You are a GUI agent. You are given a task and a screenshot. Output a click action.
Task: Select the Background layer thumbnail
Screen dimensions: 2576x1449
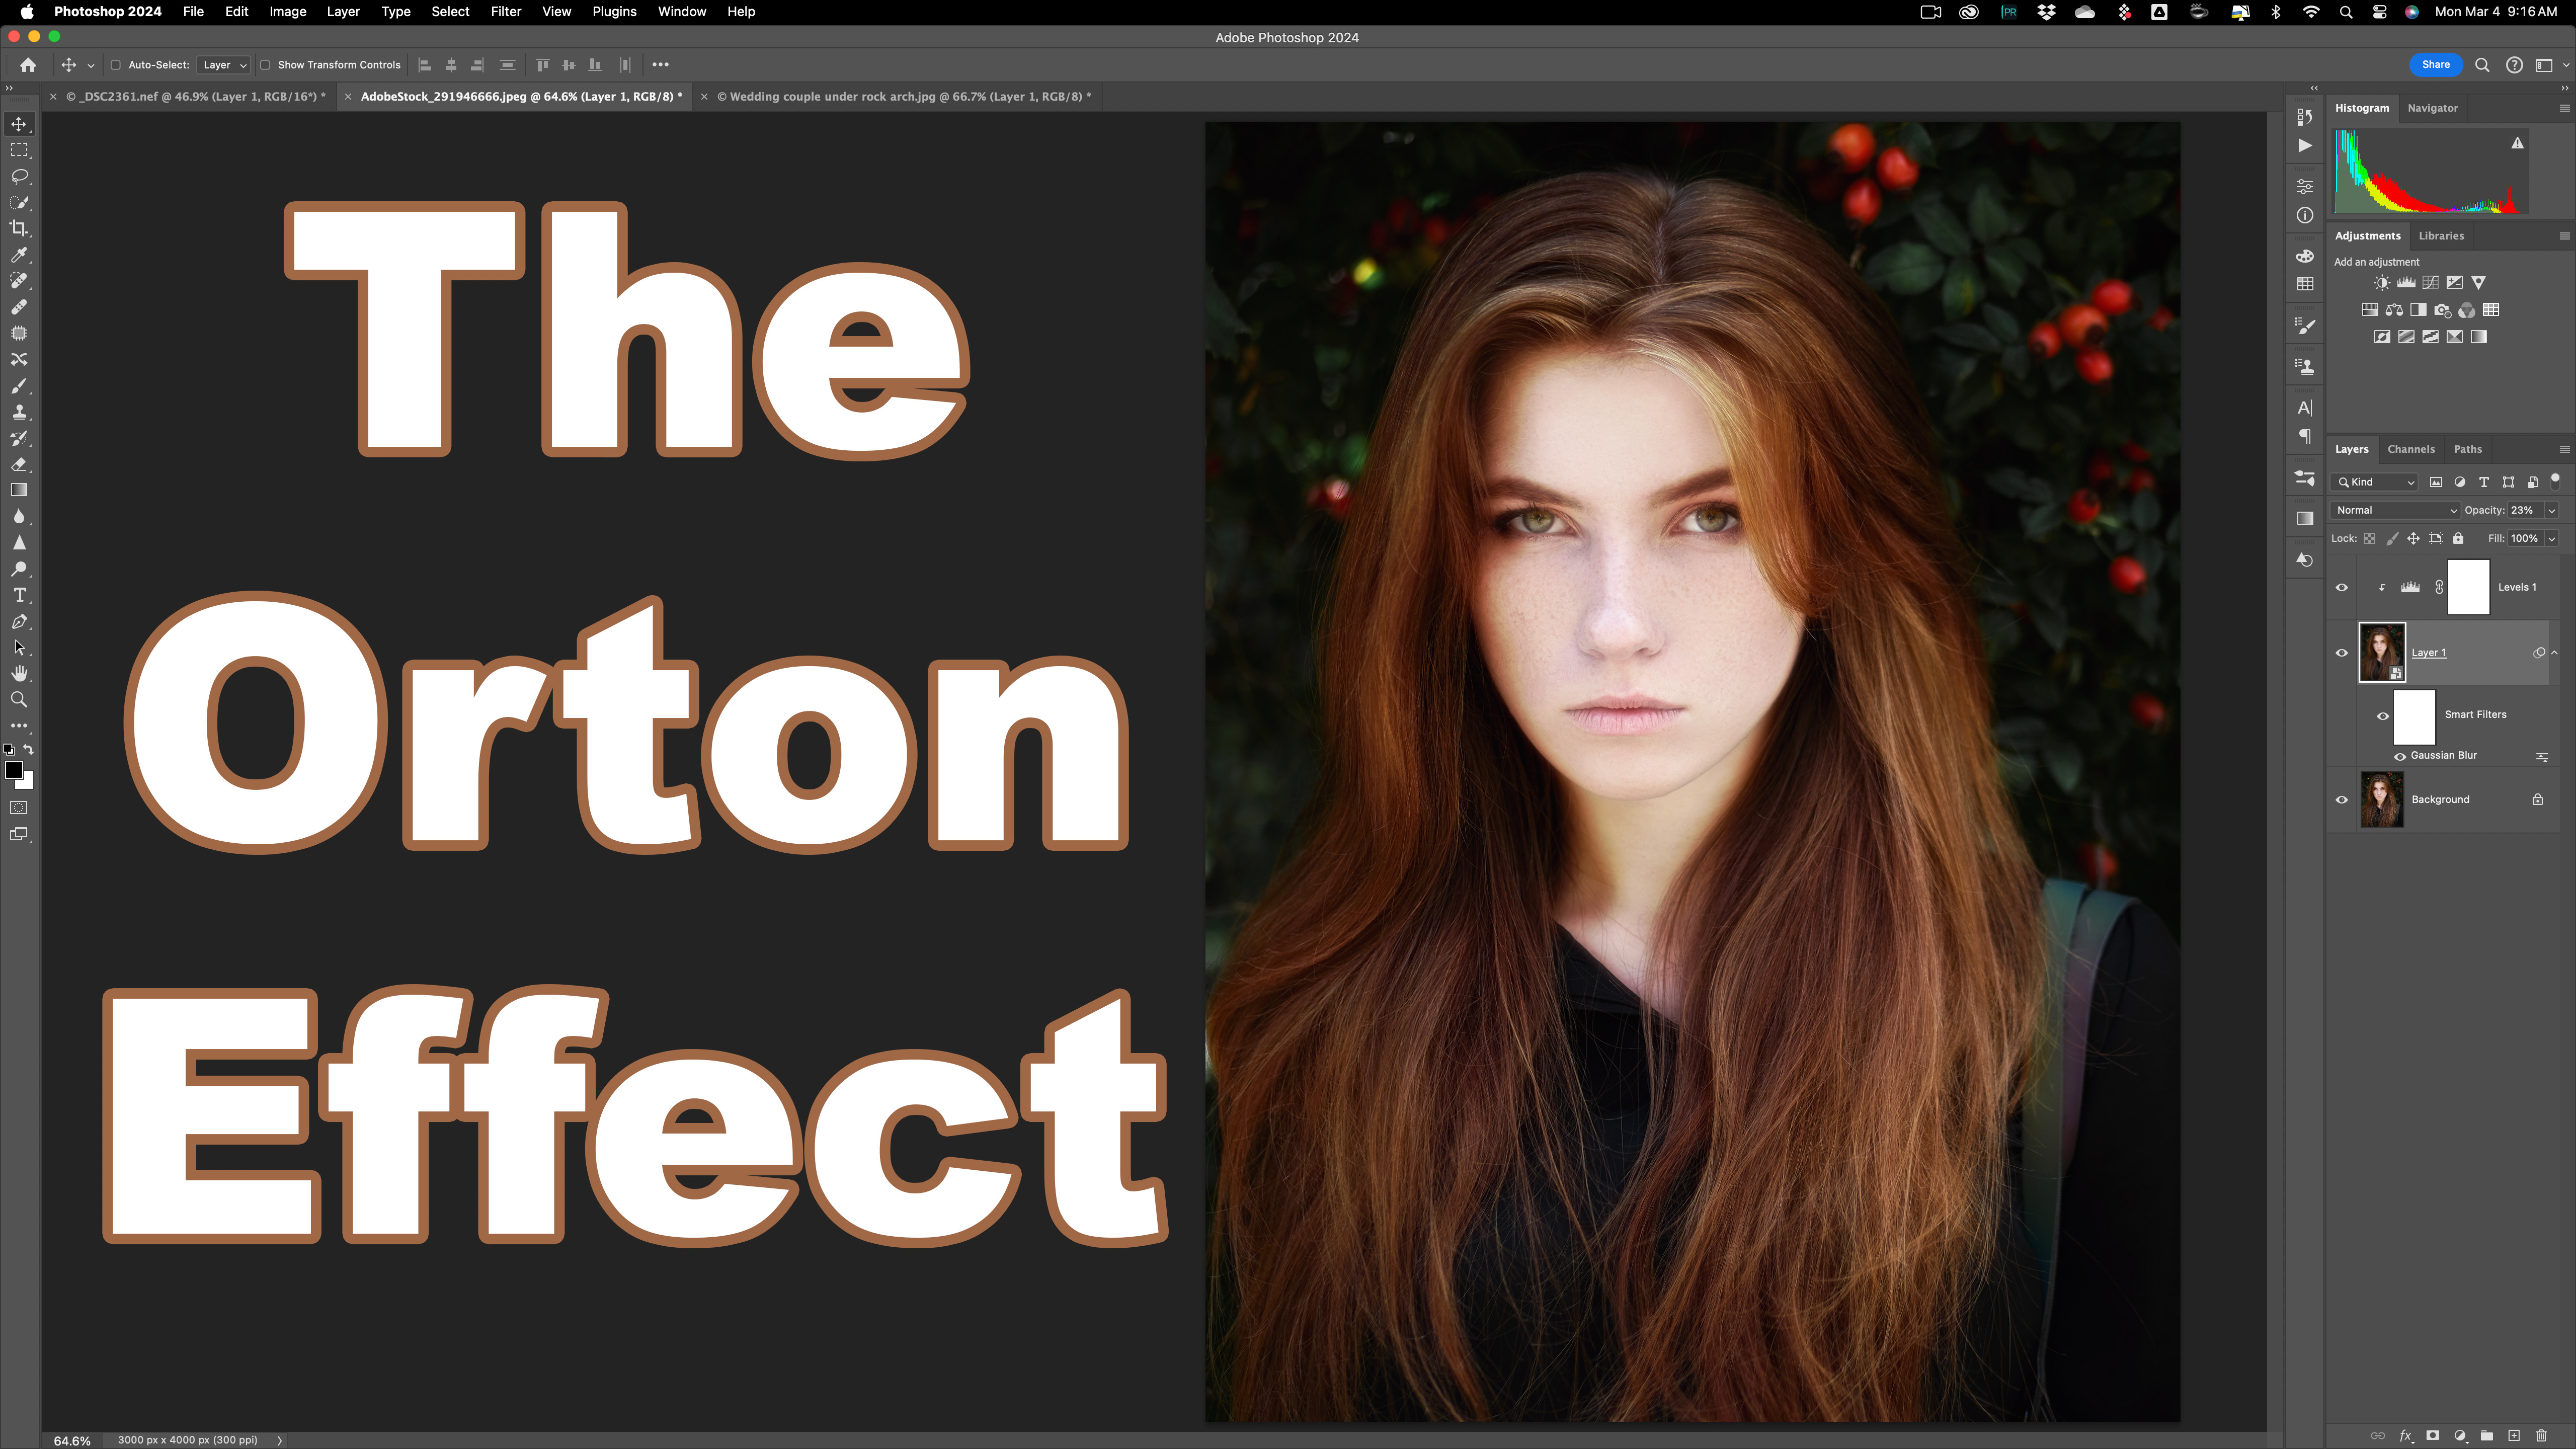pyautogui.click(x=2382, y=800)
